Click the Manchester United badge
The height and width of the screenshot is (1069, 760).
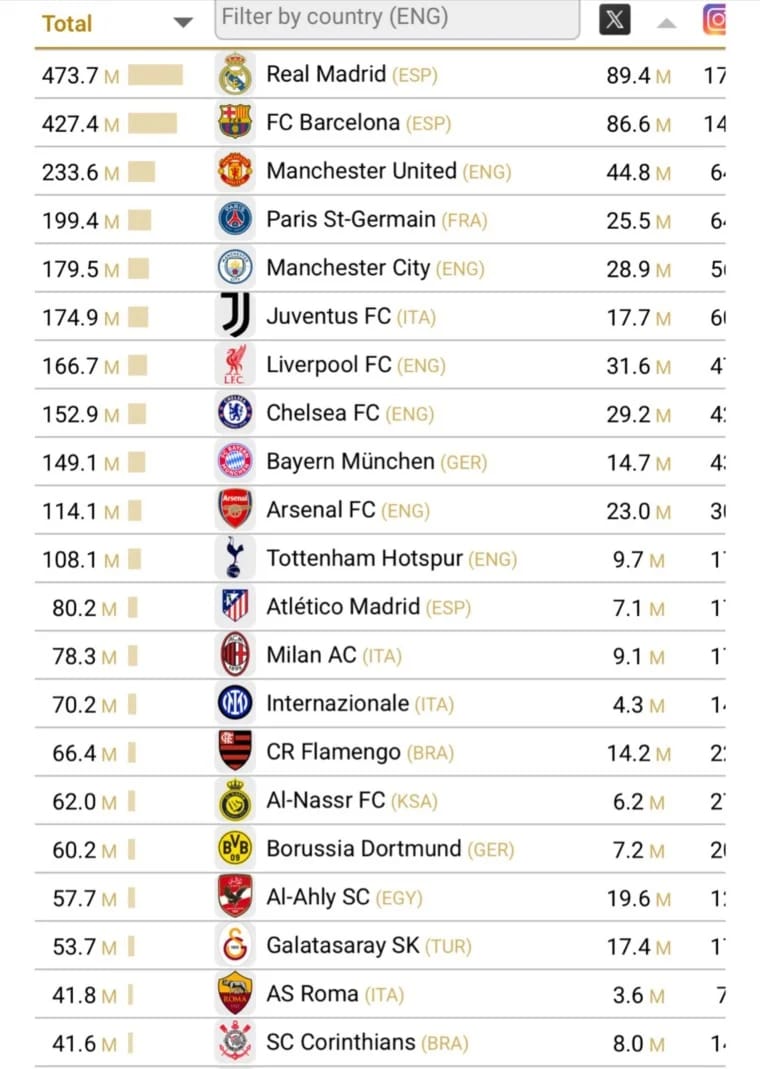(x=235, y=171)
